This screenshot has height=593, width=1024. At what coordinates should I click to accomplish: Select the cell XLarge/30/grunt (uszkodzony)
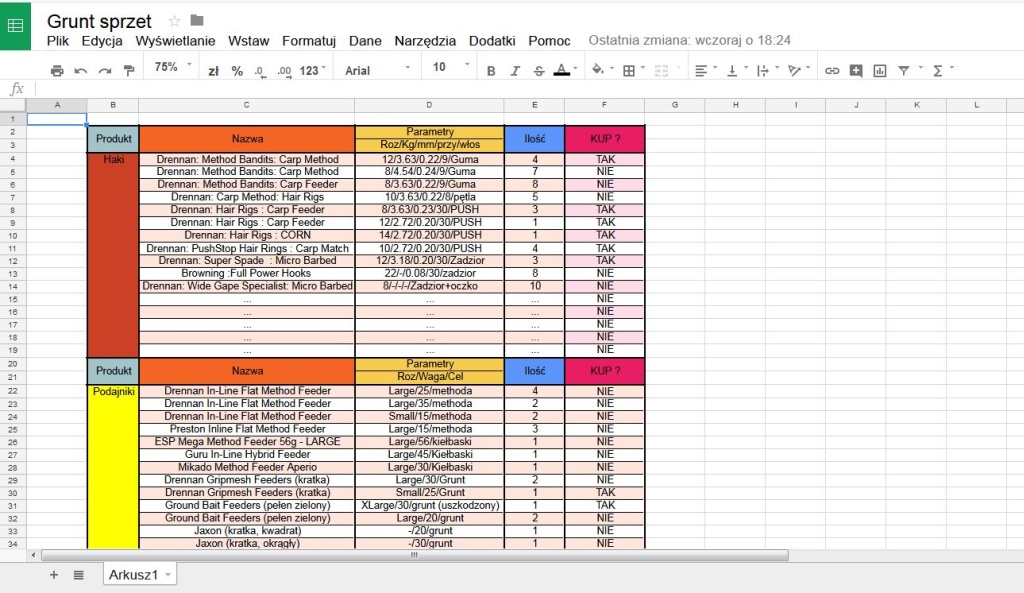pyautogui.click(x=430, y=505)
